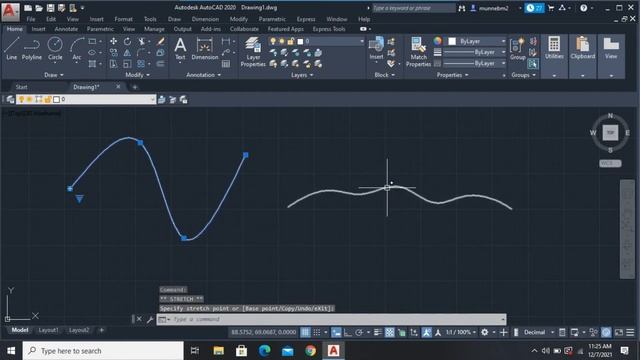Open the Start file tab

[x=22, y=87]
